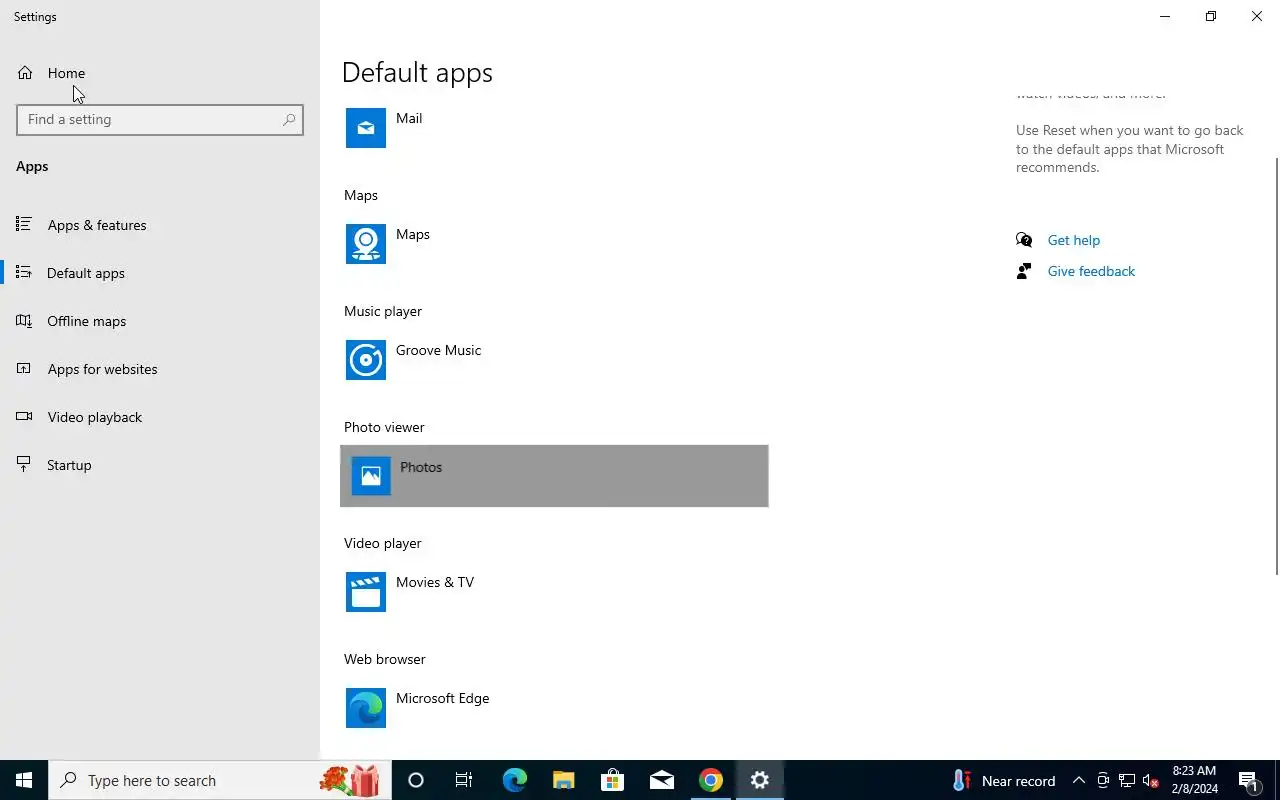Change default video player Movies & TV
This screenshot has width=1280, height=800.
(554, 592)
